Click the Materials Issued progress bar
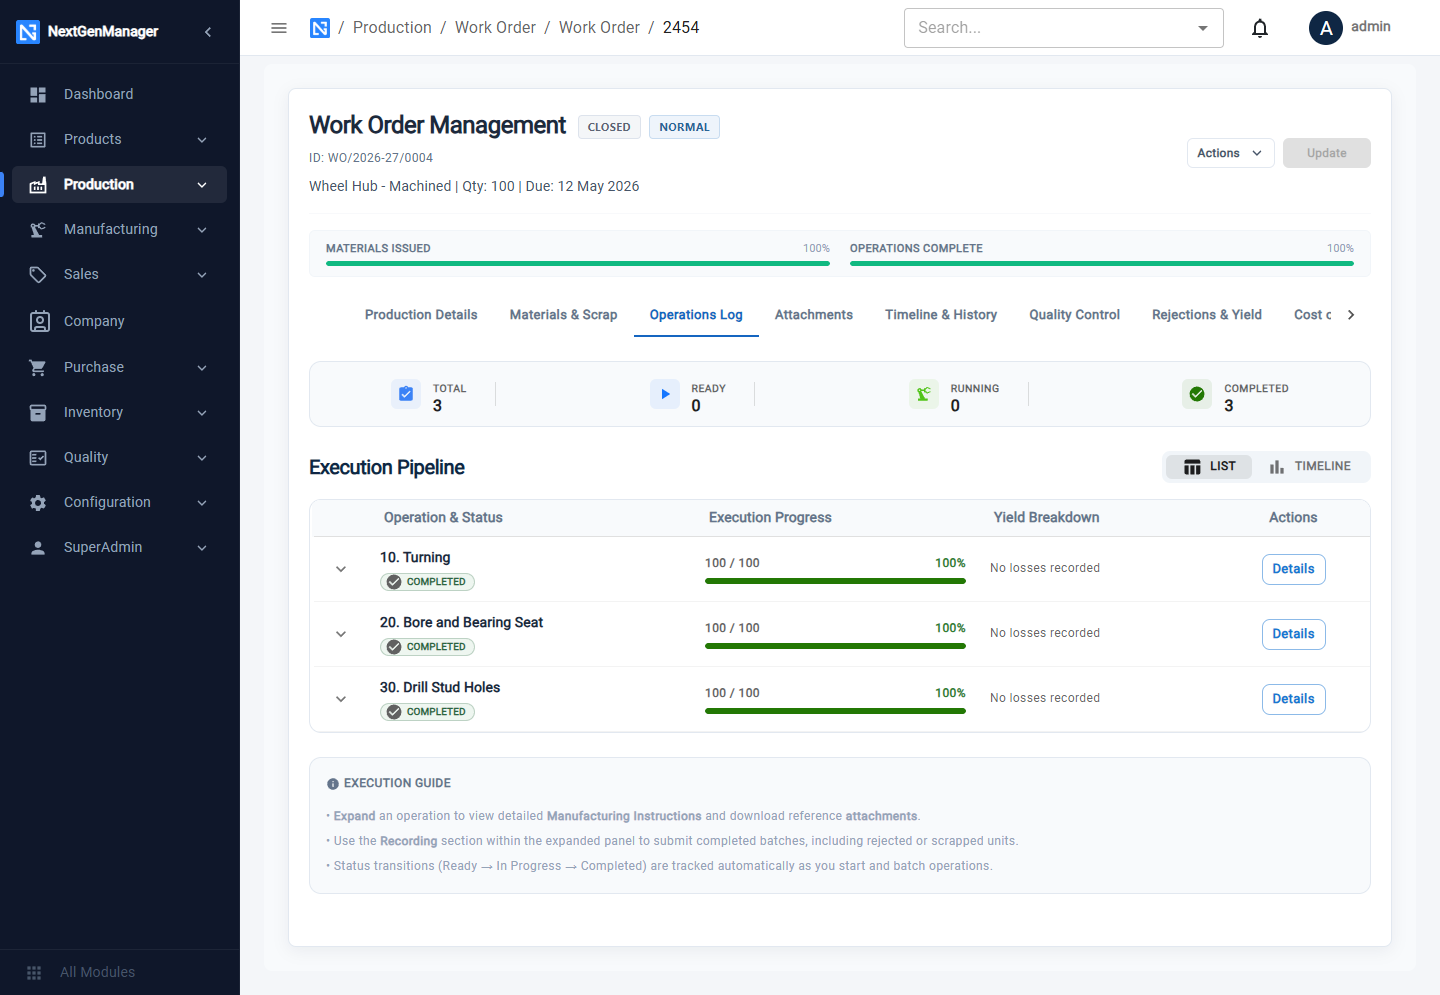The height and width of the screenshot is (995, 1440). (x=578, y=263)
